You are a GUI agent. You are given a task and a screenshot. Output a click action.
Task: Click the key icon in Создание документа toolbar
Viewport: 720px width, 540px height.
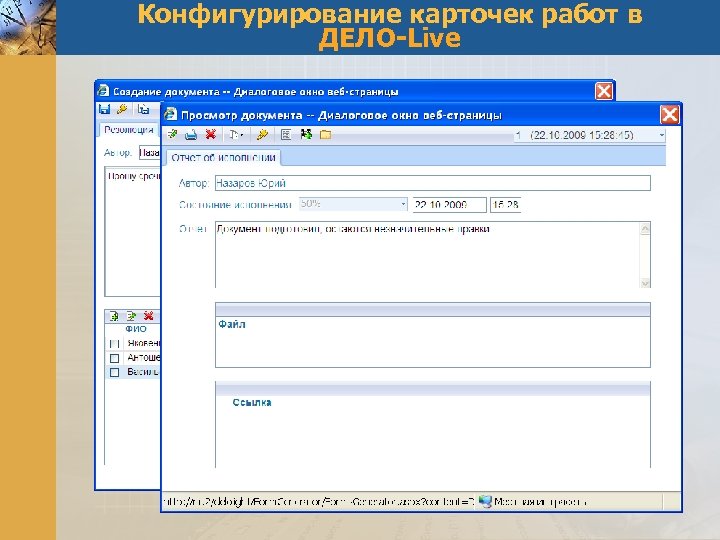[x=122, y=109]
